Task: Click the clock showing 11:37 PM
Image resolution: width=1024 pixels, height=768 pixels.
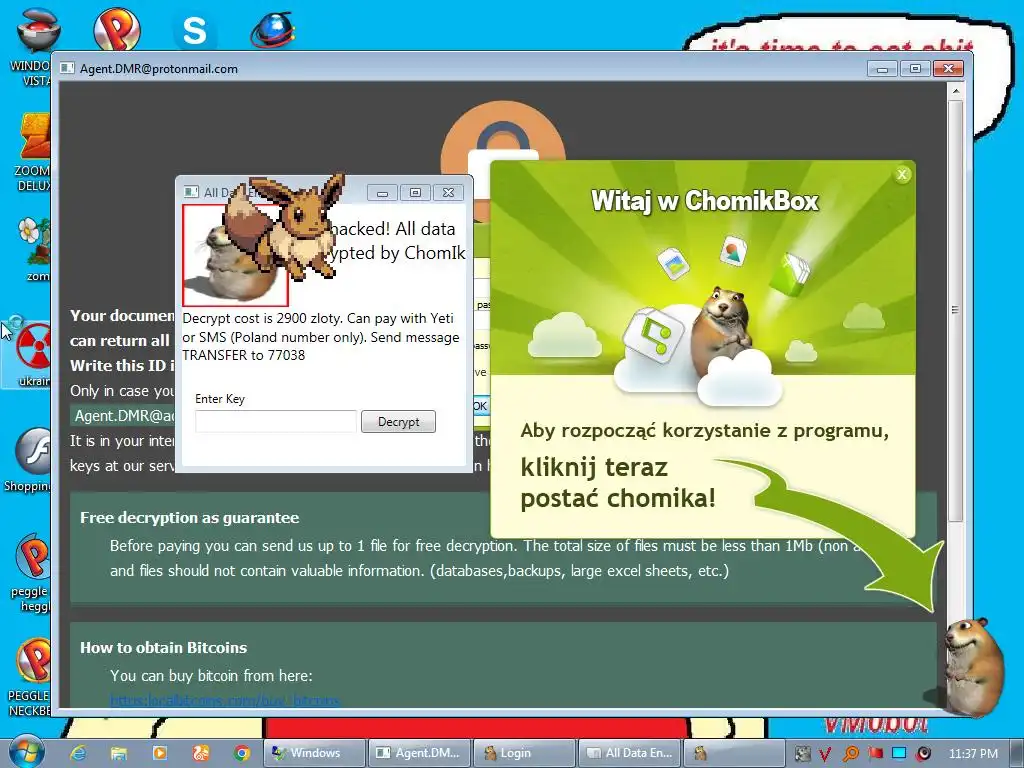Action: click(x=973, y=754)
